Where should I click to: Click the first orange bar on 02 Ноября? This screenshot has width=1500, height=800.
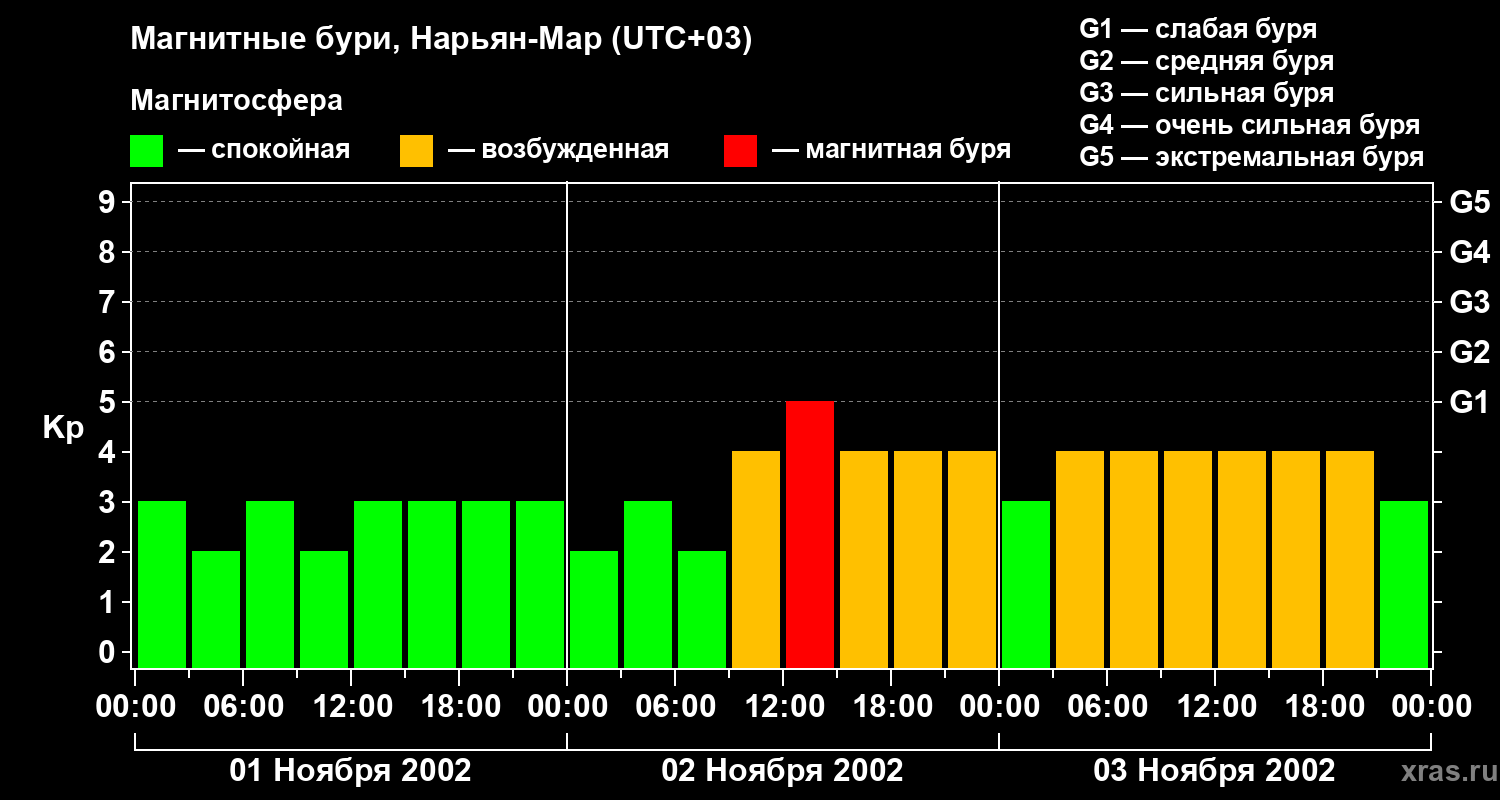coord(756,559)
